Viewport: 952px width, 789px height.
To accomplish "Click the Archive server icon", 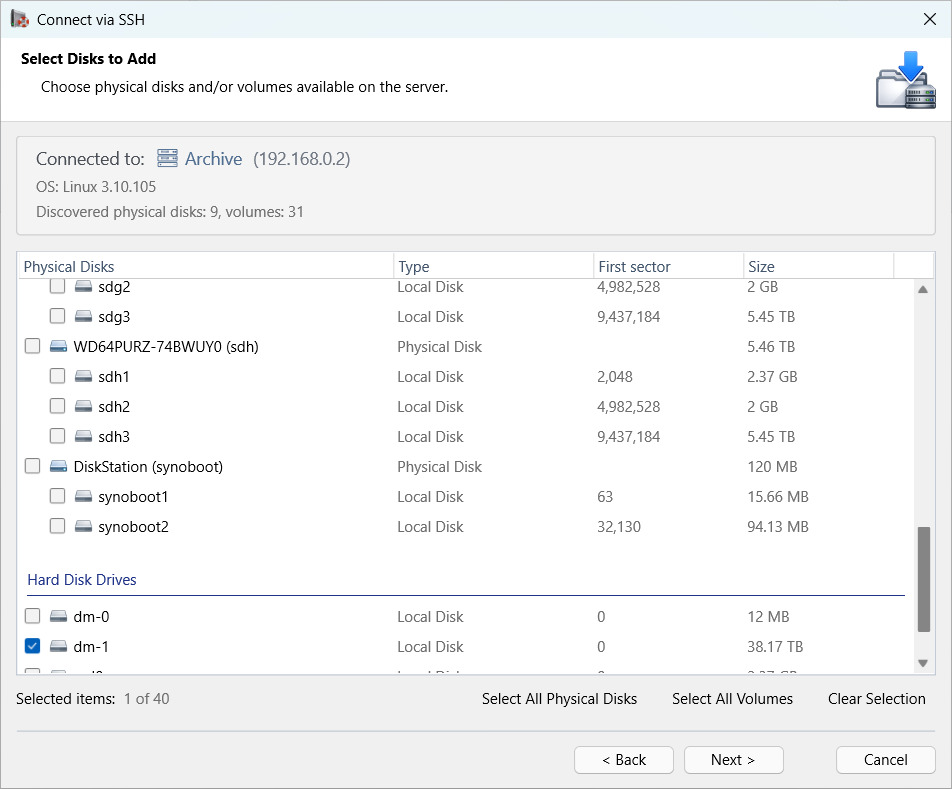I will (167, 158).
